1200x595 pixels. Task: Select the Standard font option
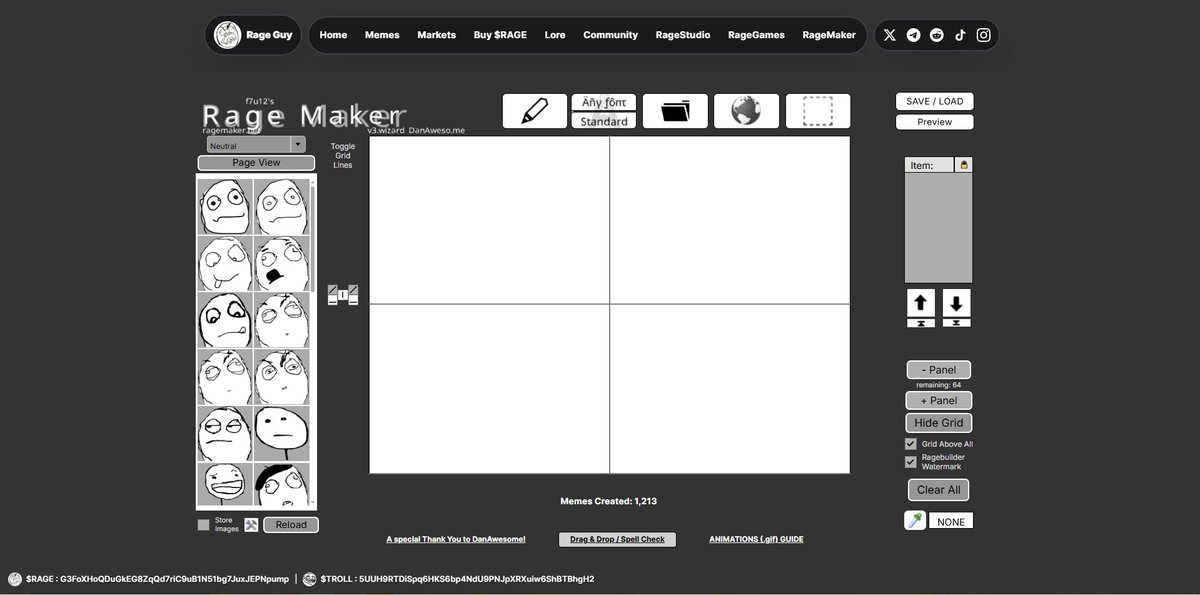604,121
